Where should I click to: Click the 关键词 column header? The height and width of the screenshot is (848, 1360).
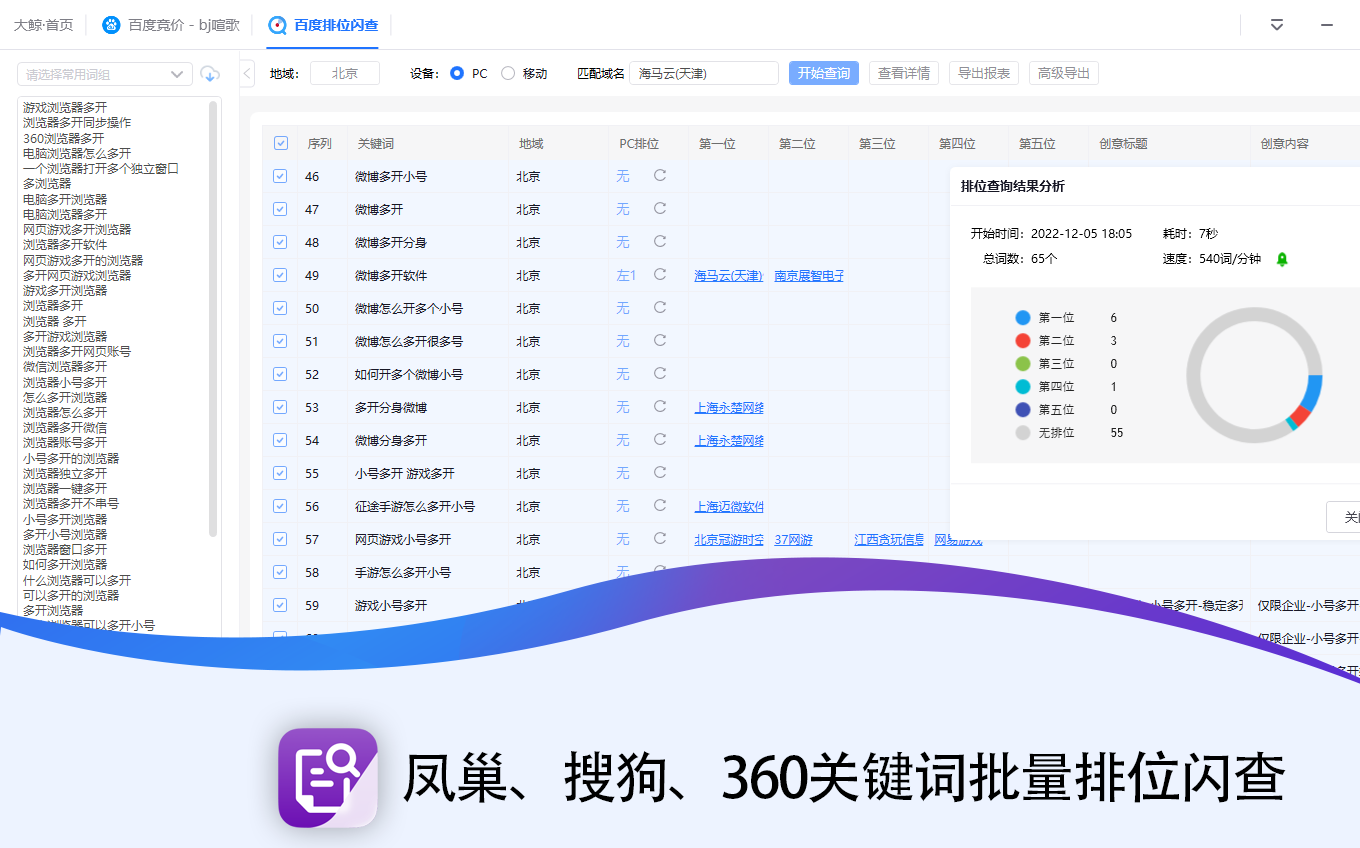coord(376,143)
